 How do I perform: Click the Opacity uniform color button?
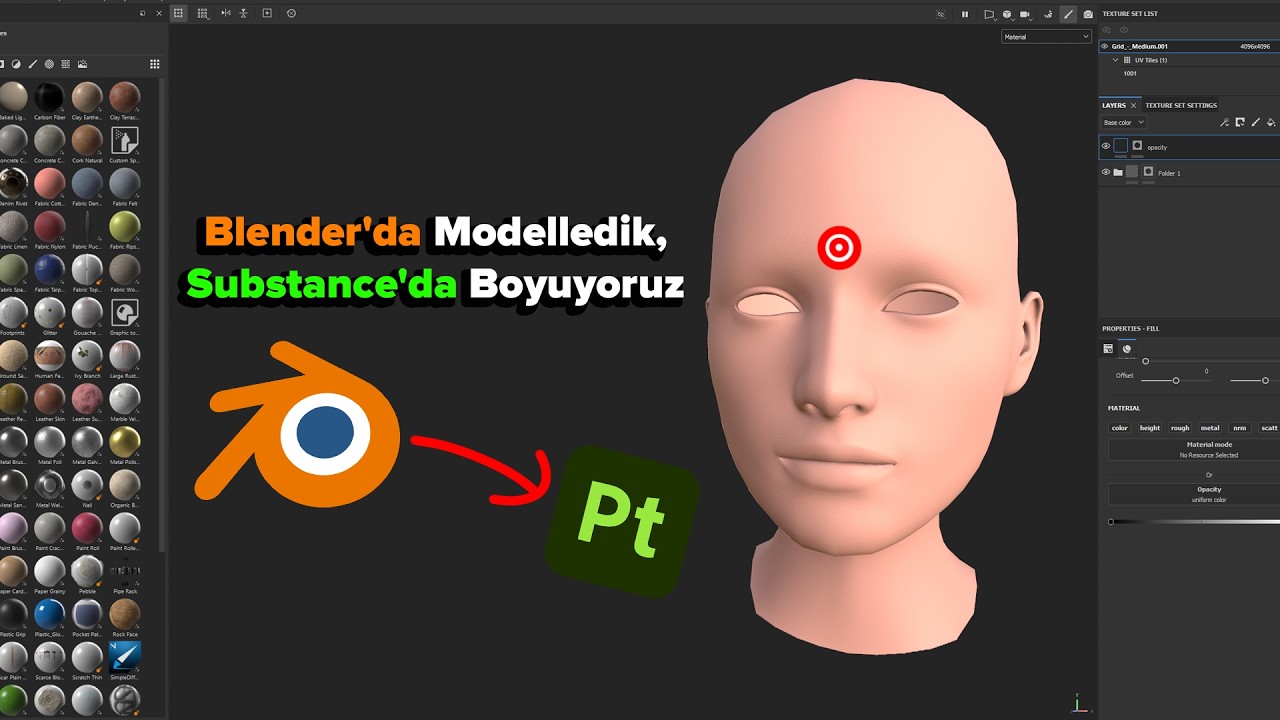[1194, 494]
